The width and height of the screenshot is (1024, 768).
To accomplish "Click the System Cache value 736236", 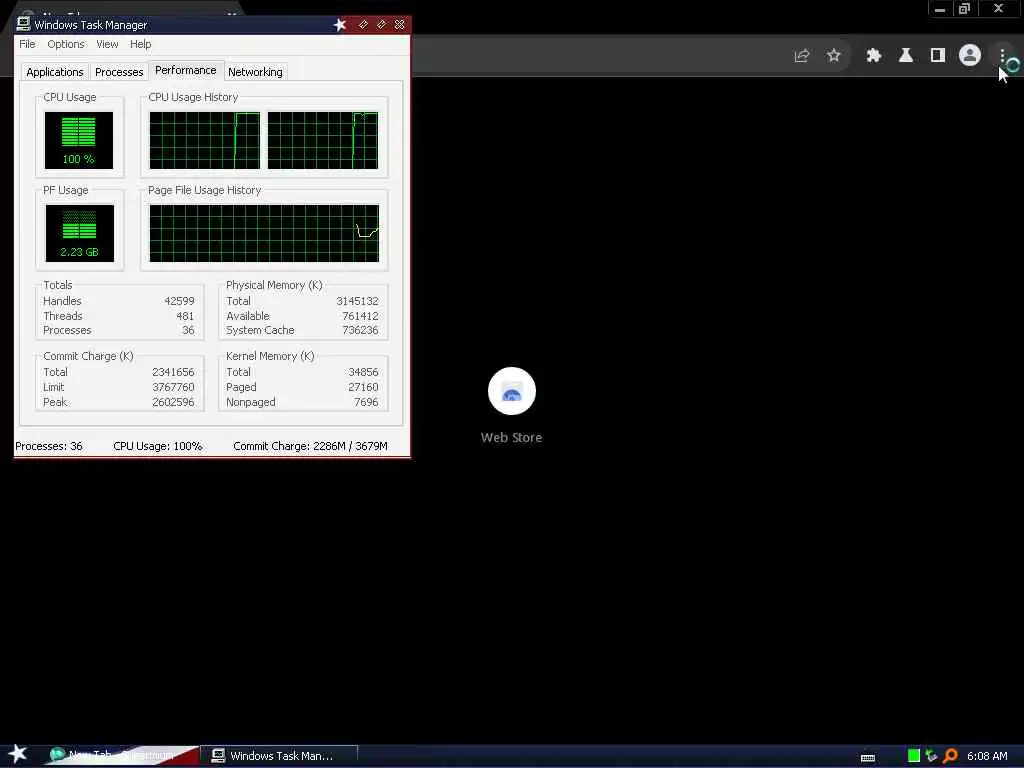I will pyautogui.click(x=360, y=330).
